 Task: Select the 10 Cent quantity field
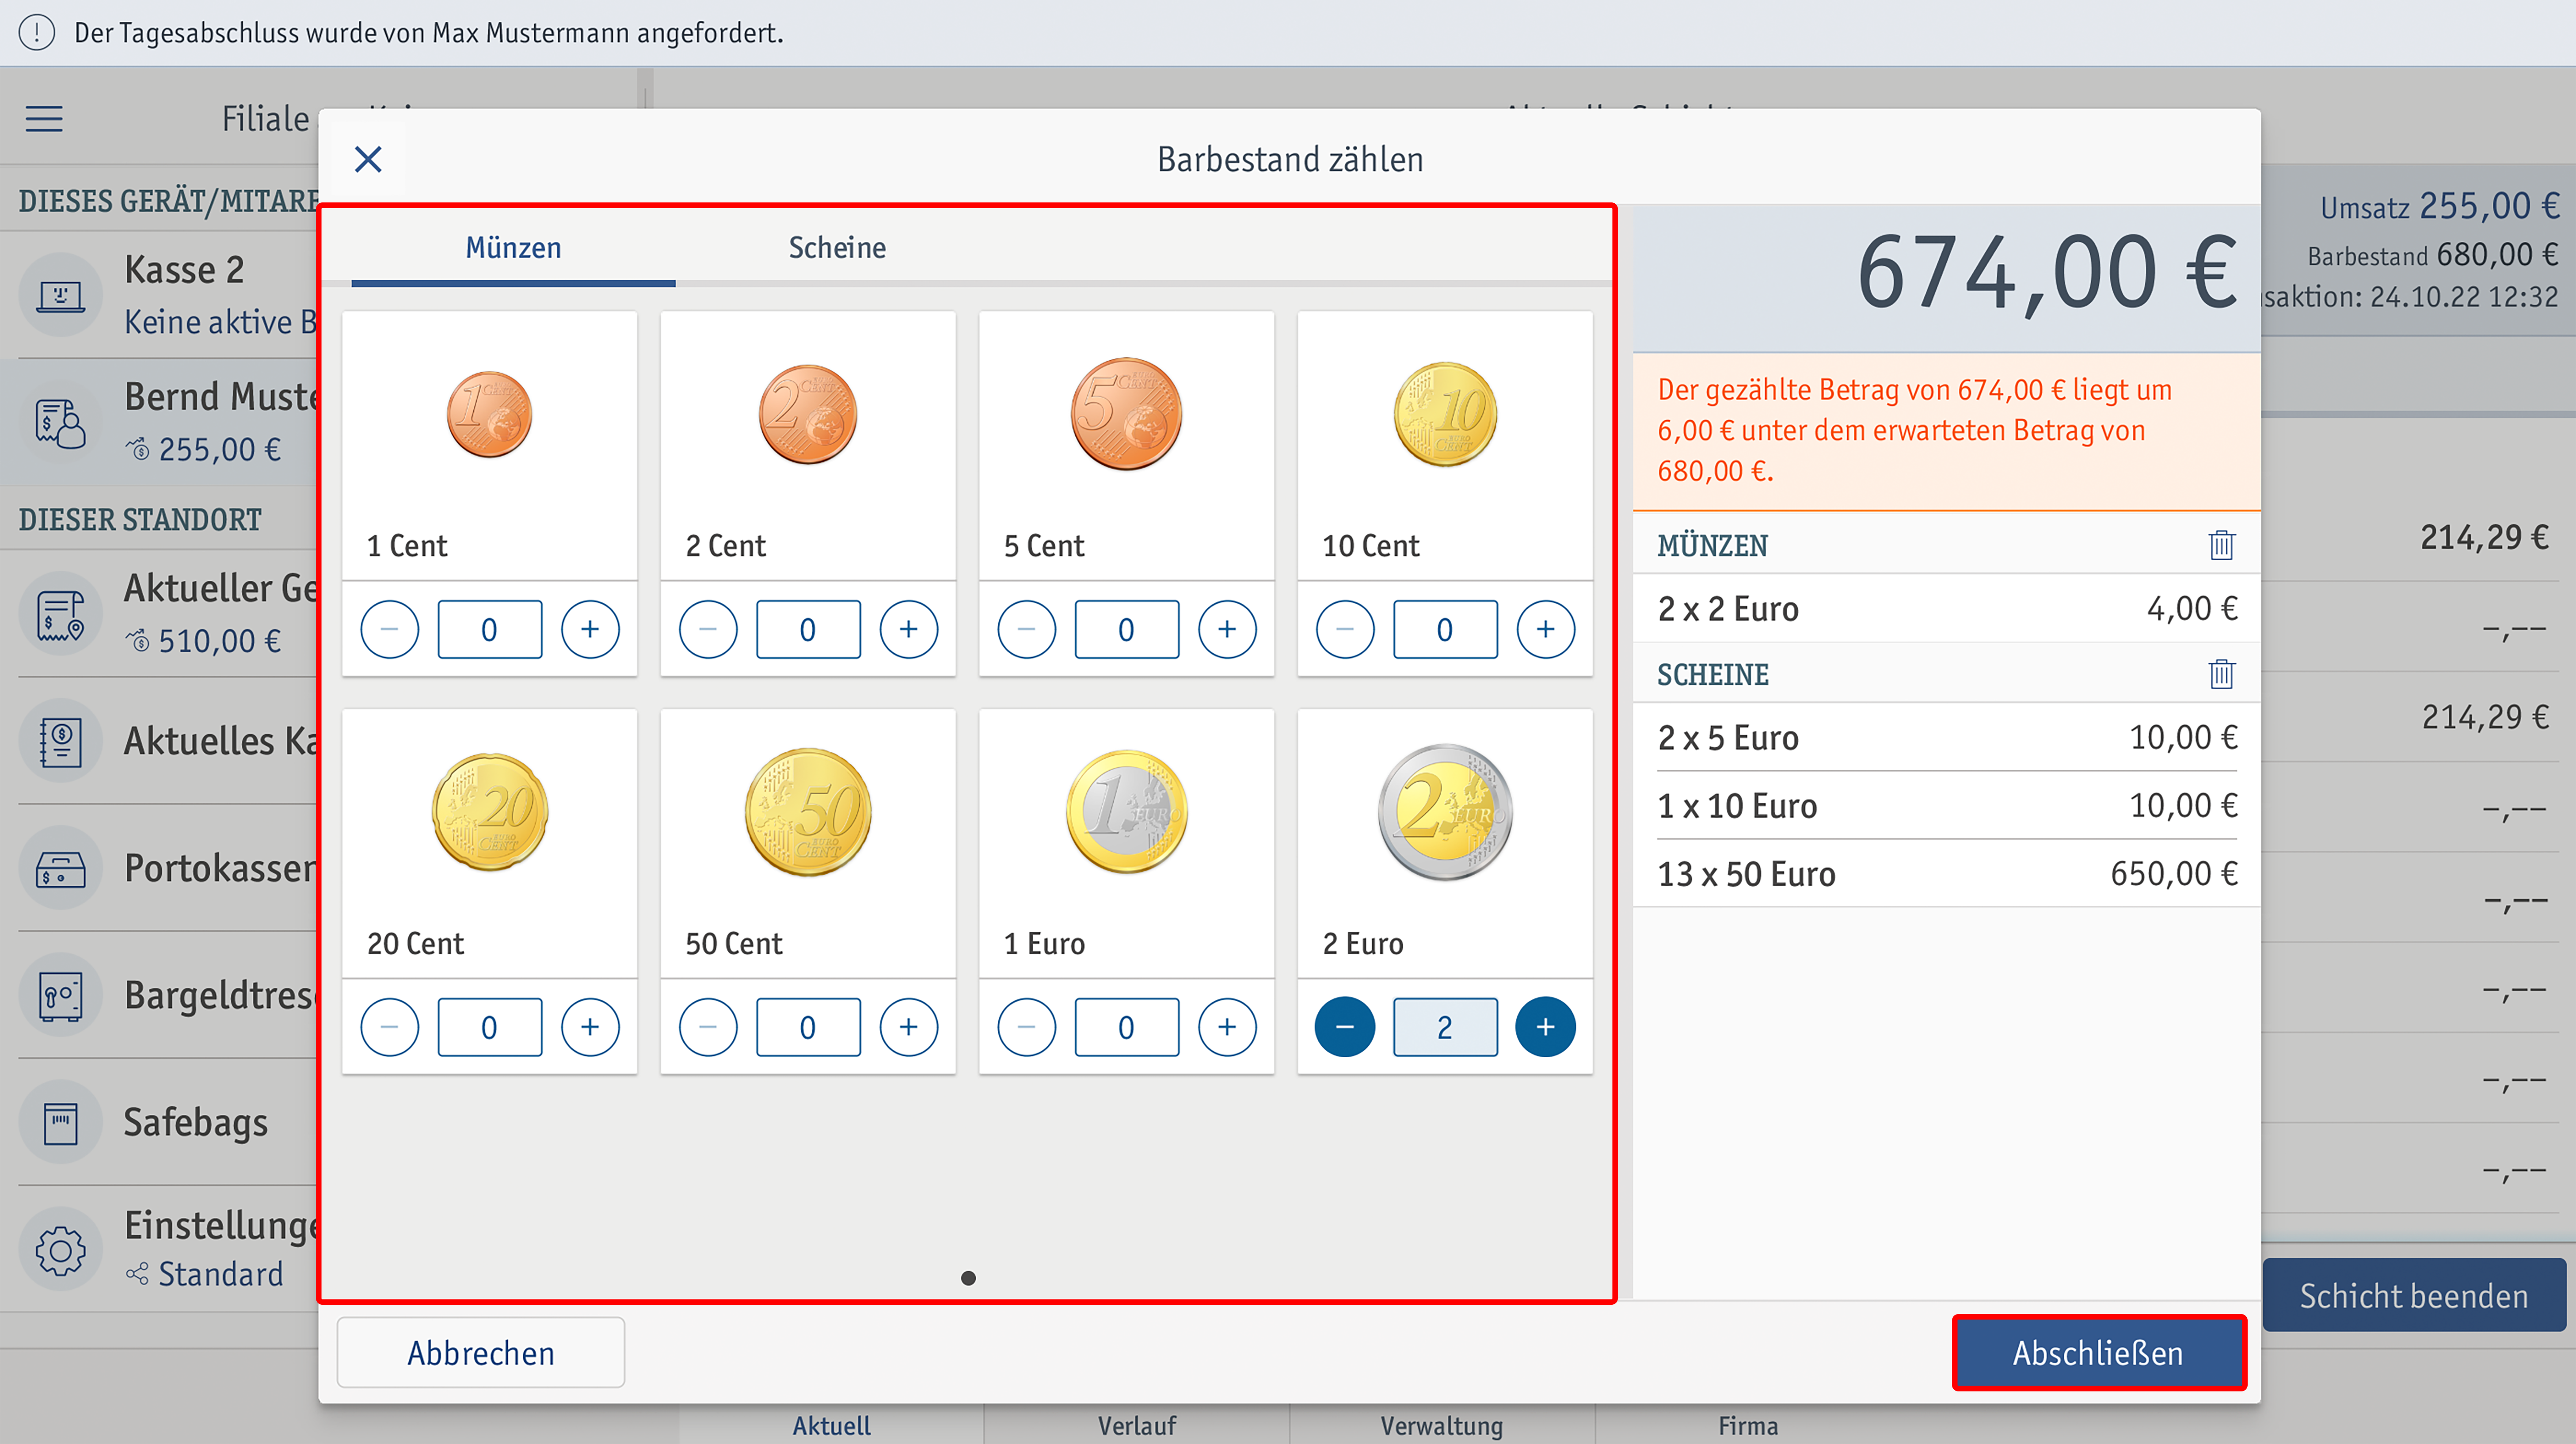click(1445, 629)
